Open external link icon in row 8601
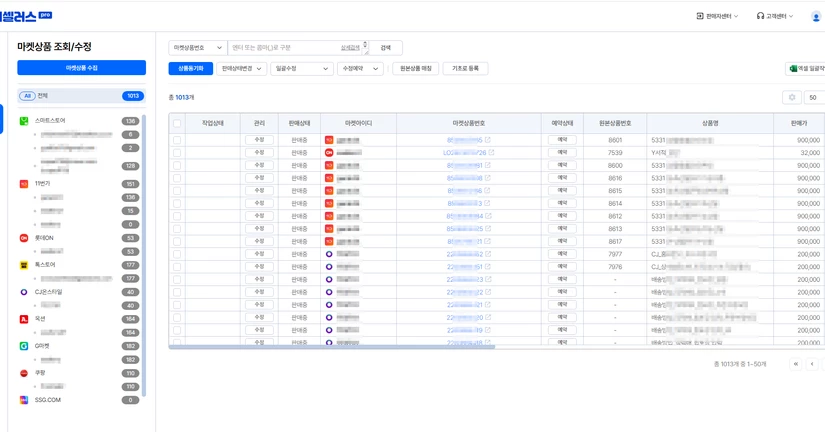825x432 pixels. (x=488, y=140)
